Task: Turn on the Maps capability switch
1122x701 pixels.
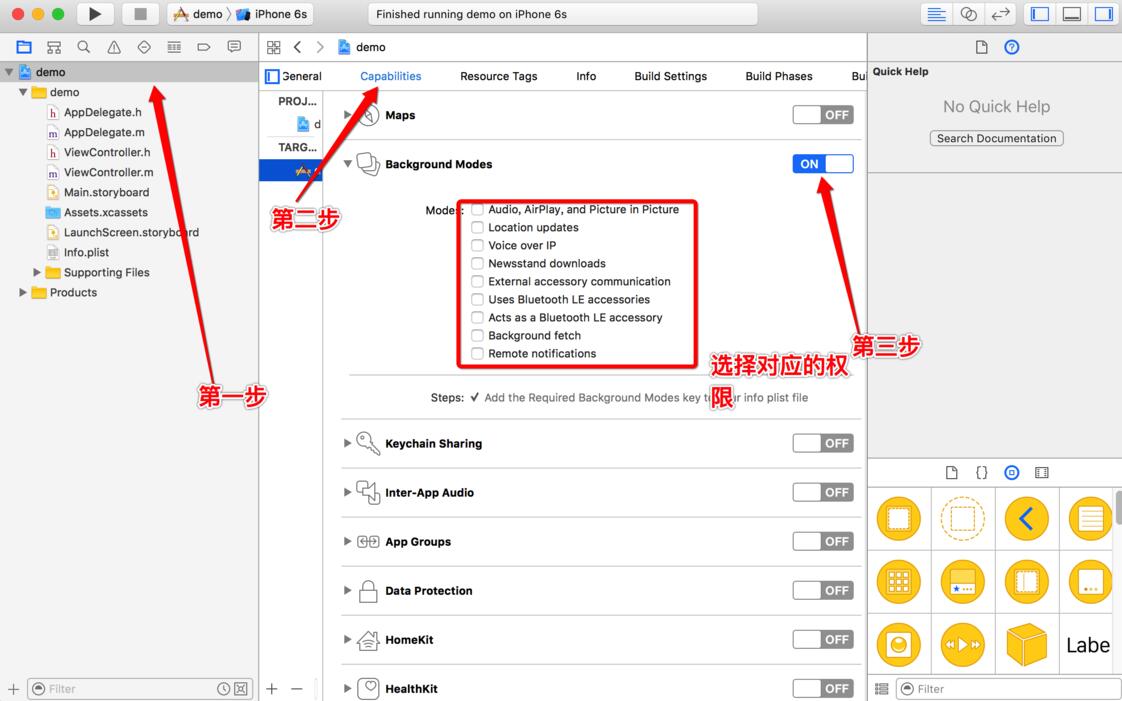Action: (x=823, y=114)
